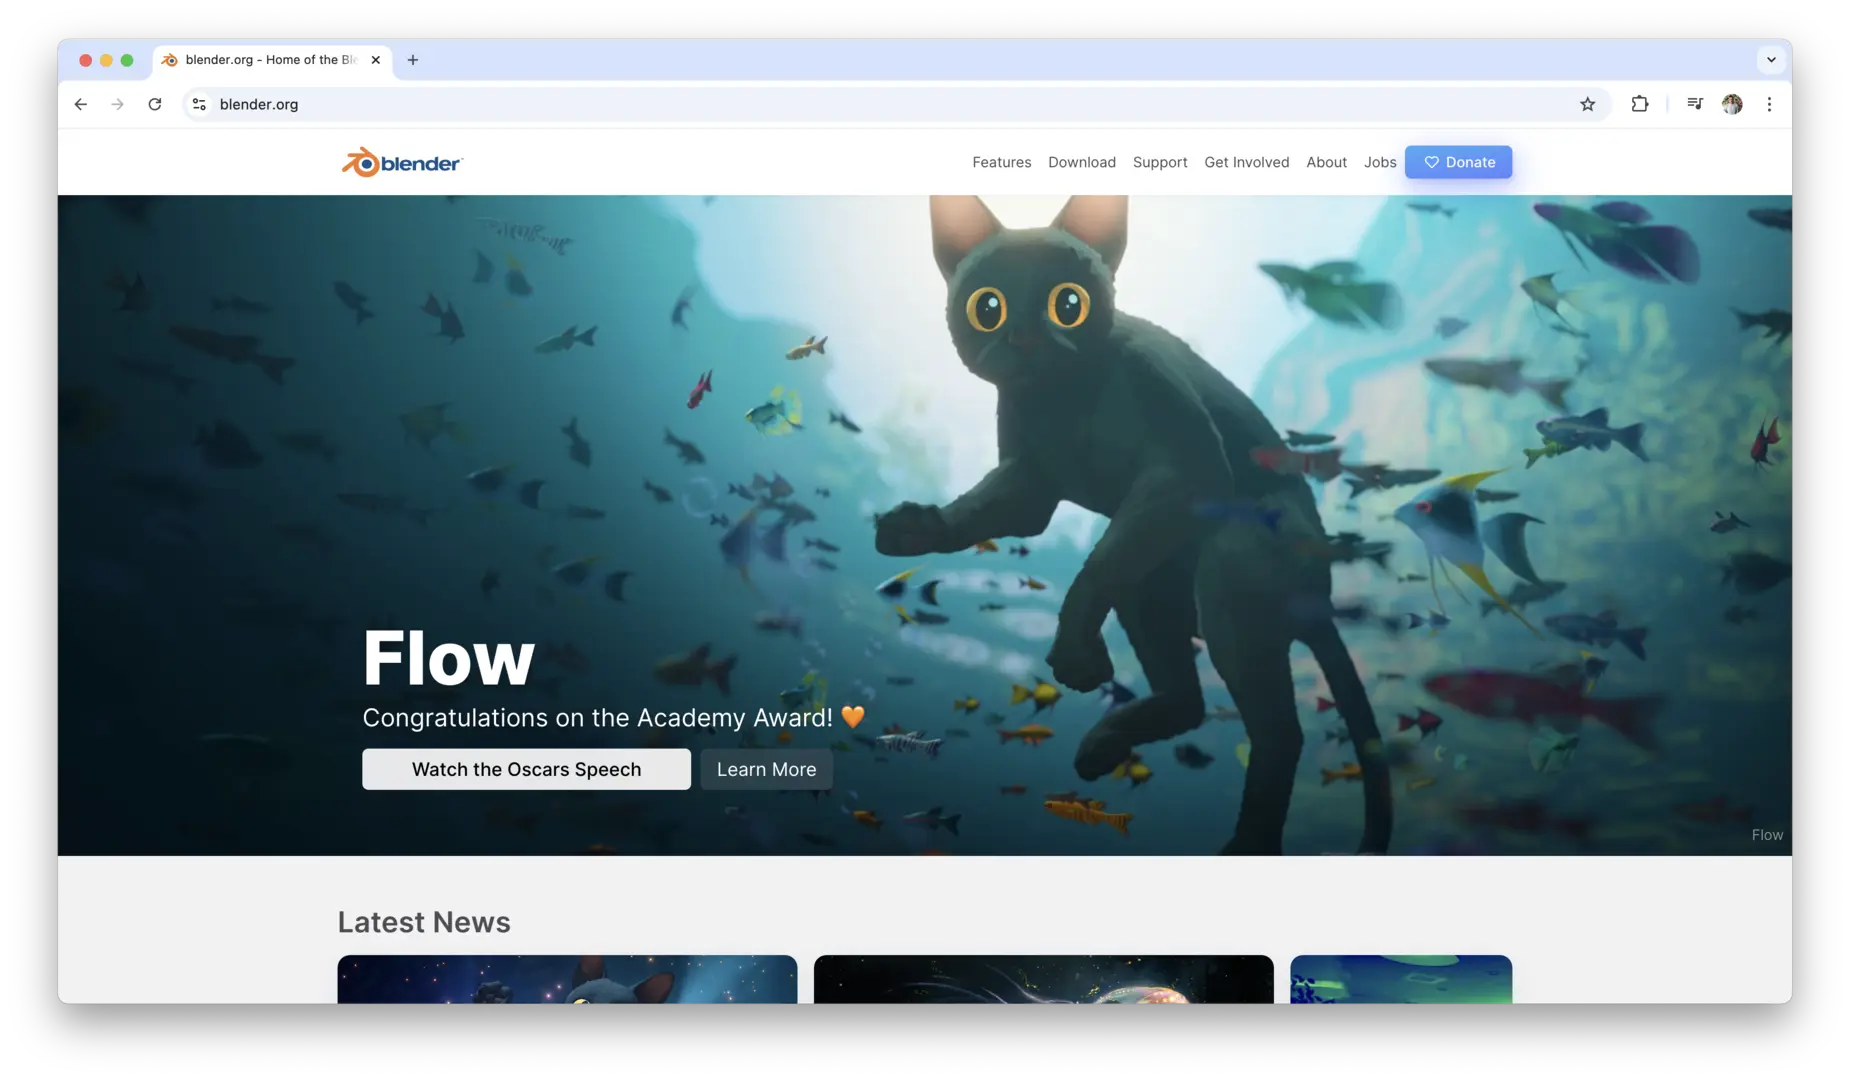Open the Support navigation item

click(1160, 162)
